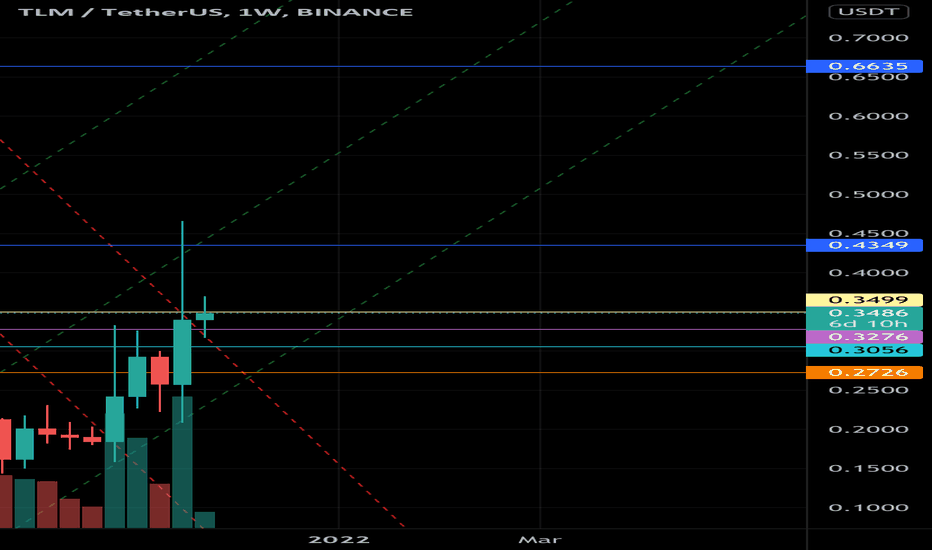Click the 0.1500 price scale value
Screen dimensions: 932x550
coord(868,469)
